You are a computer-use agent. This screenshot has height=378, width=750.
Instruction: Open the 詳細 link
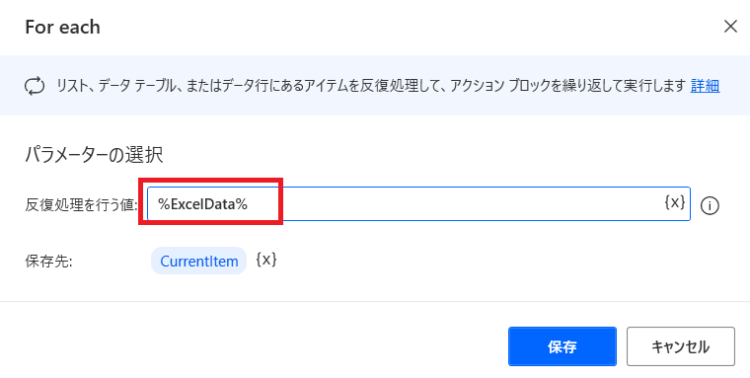(x=705, y=86)
